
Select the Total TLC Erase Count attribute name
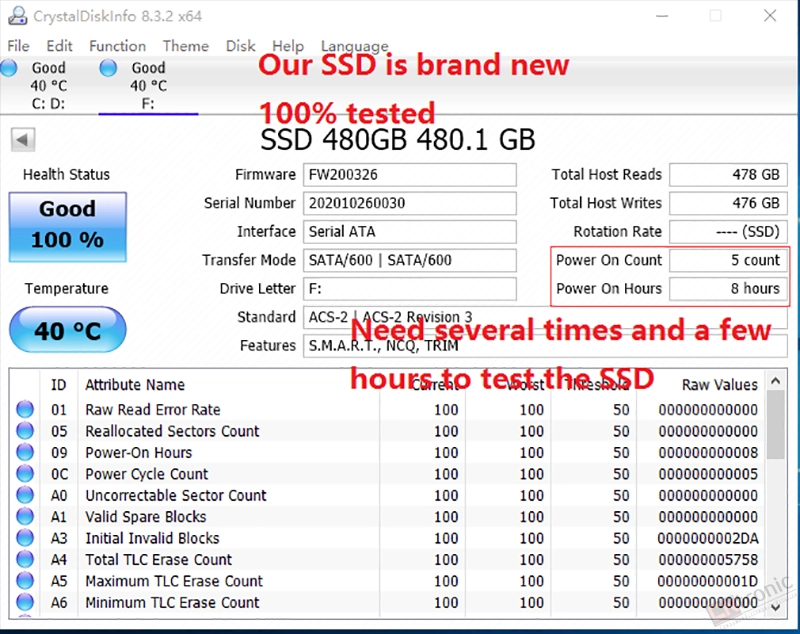pos(158,560)
